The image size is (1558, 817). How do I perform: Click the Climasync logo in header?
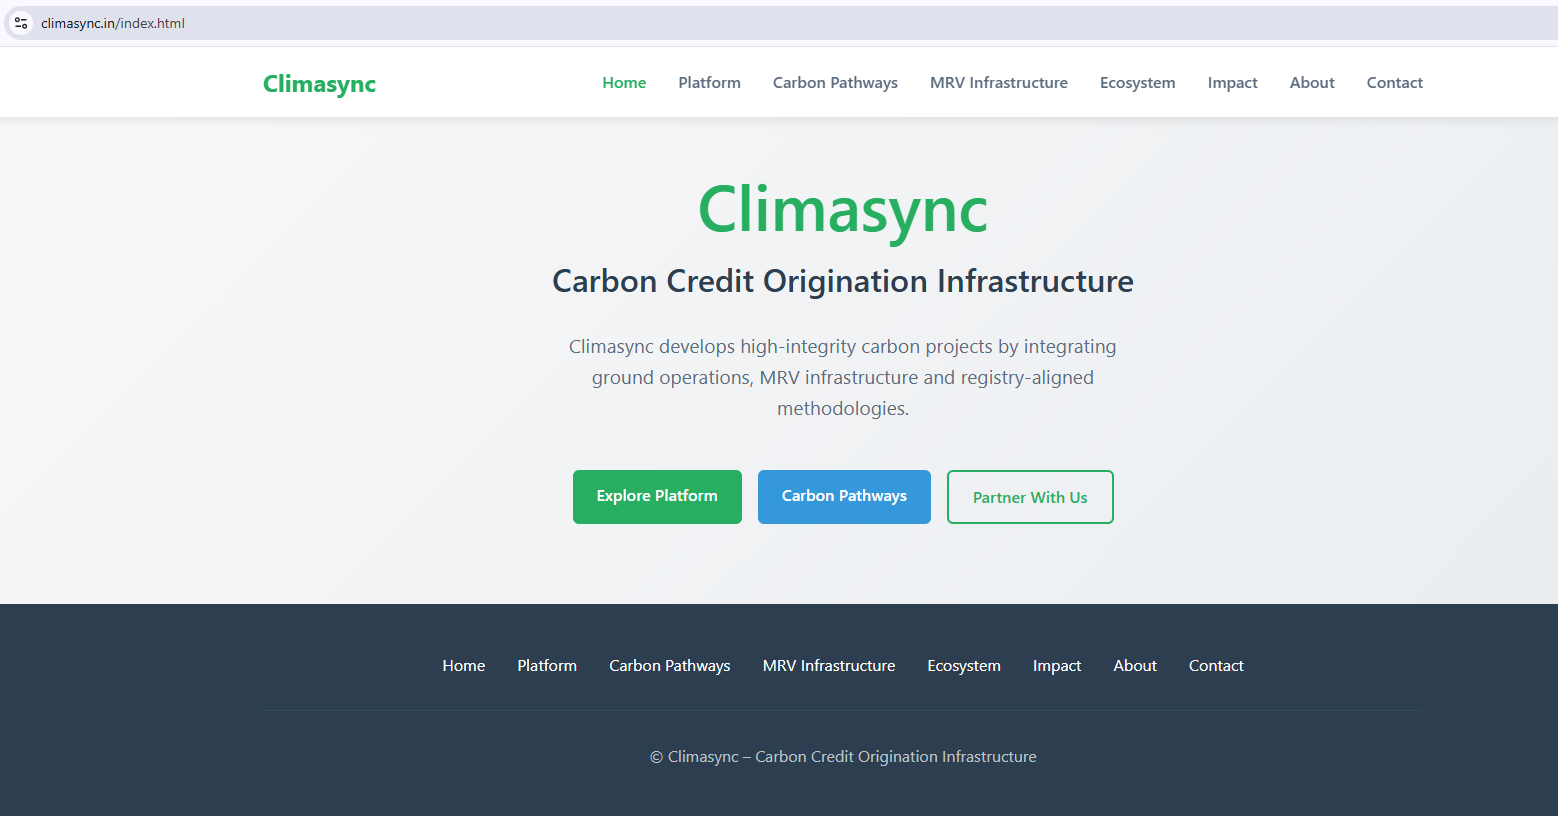(x=319, y=84)
